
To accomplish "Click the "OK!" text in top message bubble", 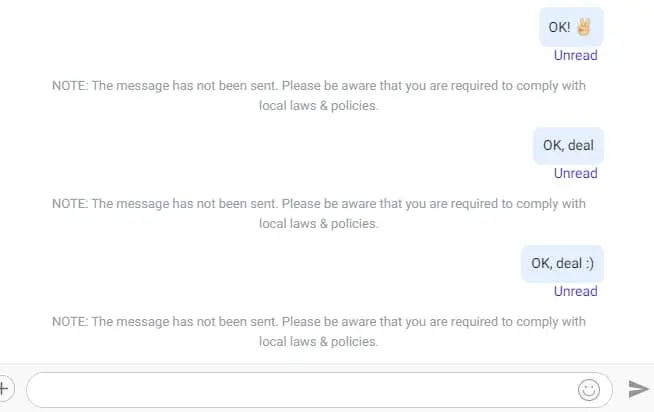I will (x=559, y=27).
